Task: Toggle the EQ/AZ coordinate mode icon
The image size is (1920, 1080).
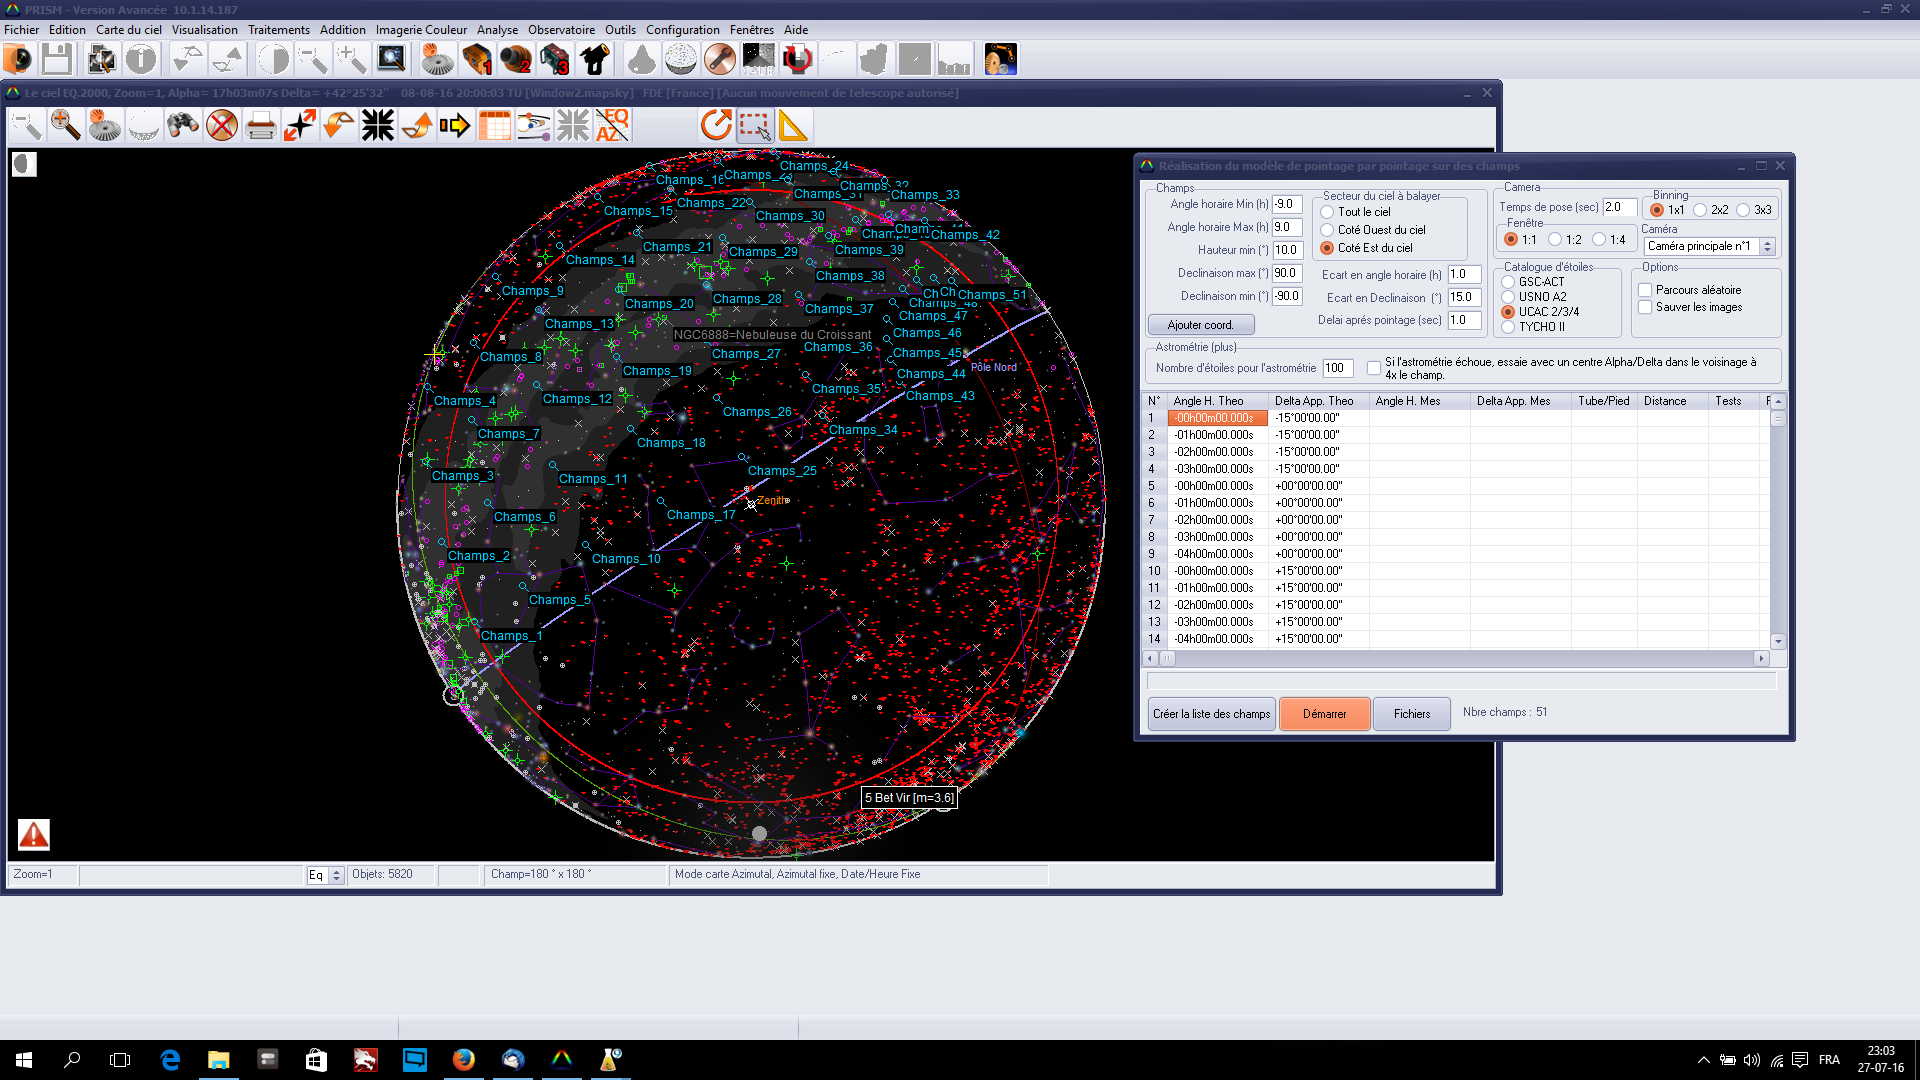Action: click(x=612, y=126)
